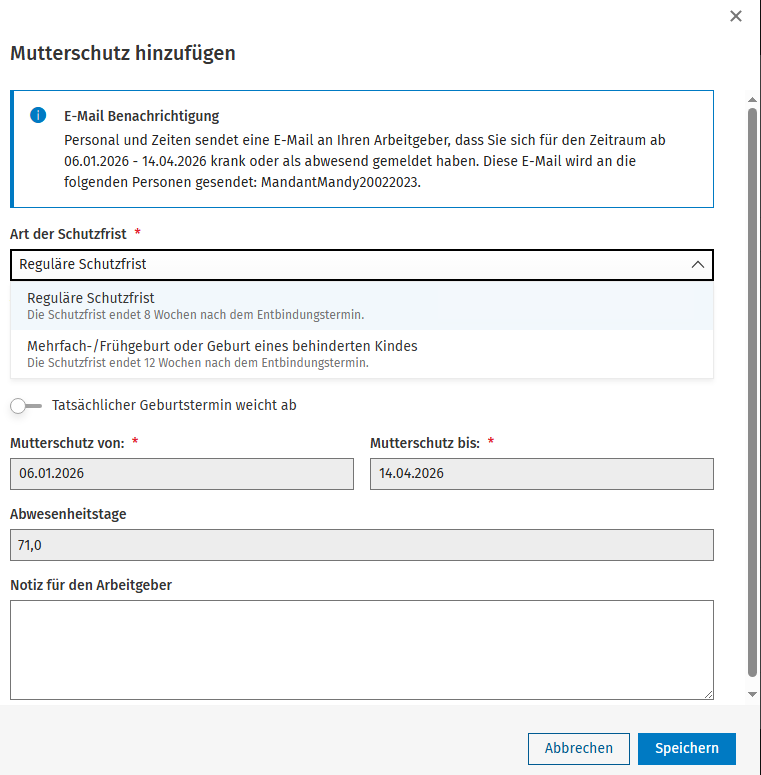Click the scrollbar up arrow
Image resolution: width=761 pixels, height=775 pixels.
coord(752,100)
